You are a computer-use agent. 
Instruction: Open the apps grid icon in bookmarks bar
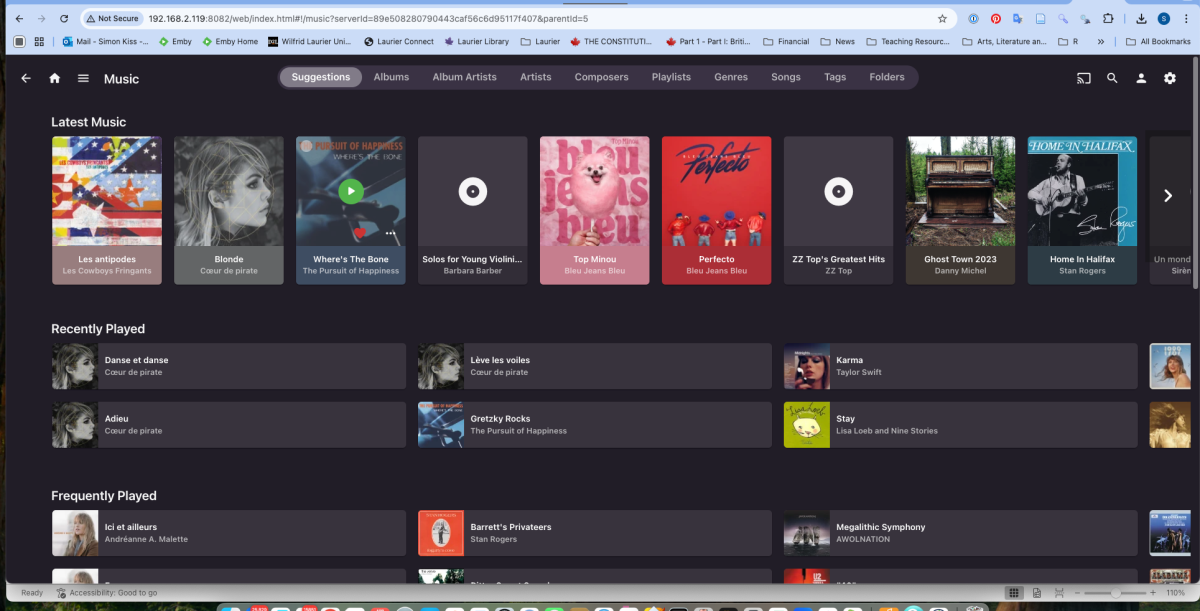point(39,42)
